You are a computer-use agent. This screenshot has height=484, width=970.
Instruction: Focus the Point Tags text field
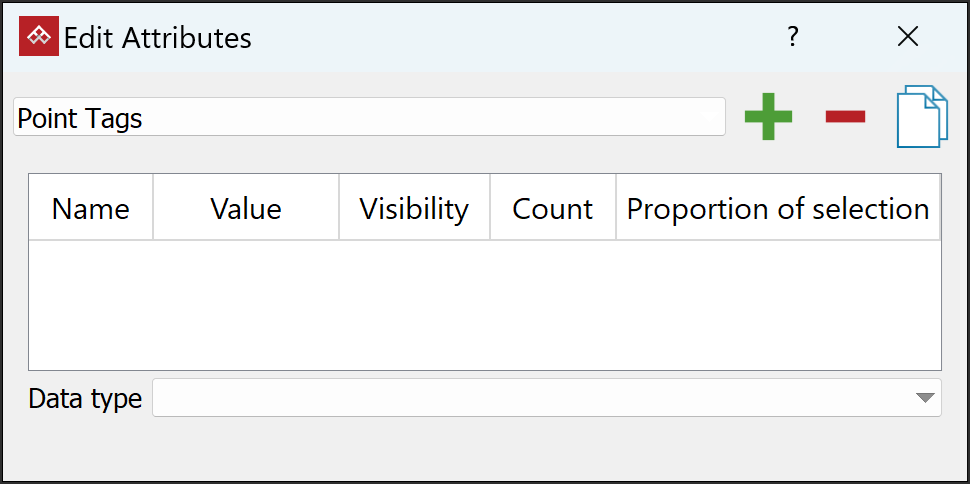tap(369, 117)
